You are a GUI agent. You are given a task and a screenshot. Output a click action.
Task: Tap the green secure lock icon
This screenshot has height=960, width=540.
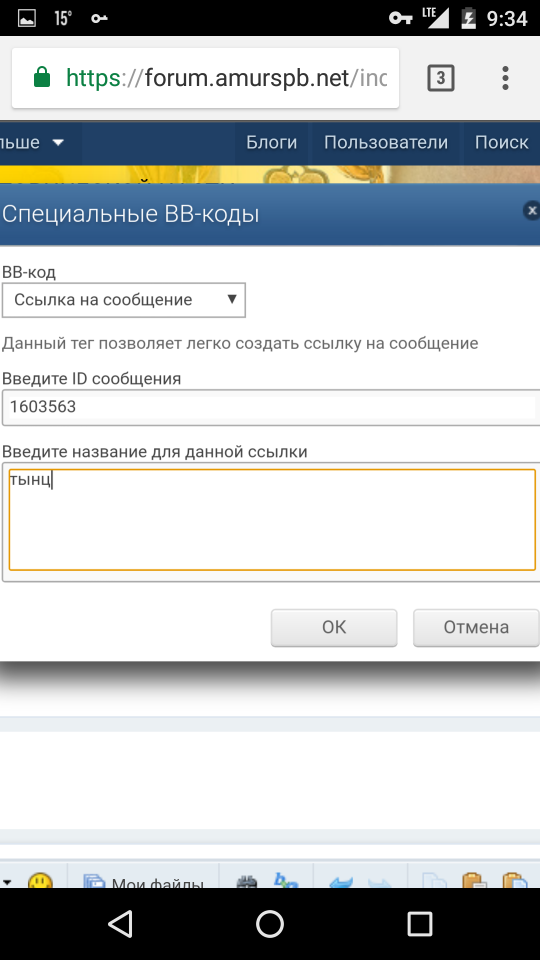(42, 78)
